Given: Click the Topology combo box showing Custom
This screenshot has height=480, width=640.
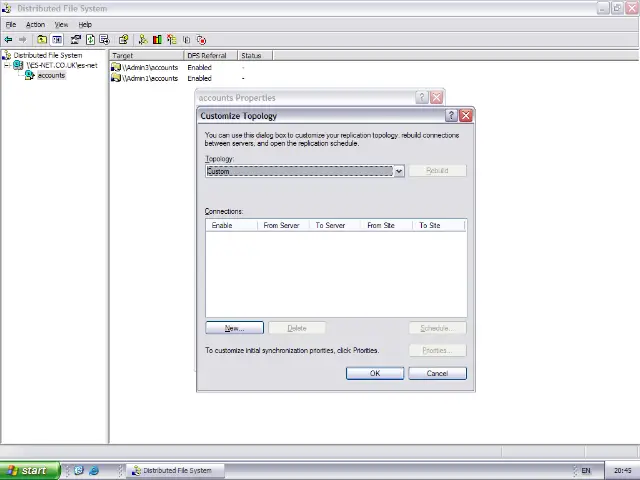Looking at the screenshot, I should point(305,171).
